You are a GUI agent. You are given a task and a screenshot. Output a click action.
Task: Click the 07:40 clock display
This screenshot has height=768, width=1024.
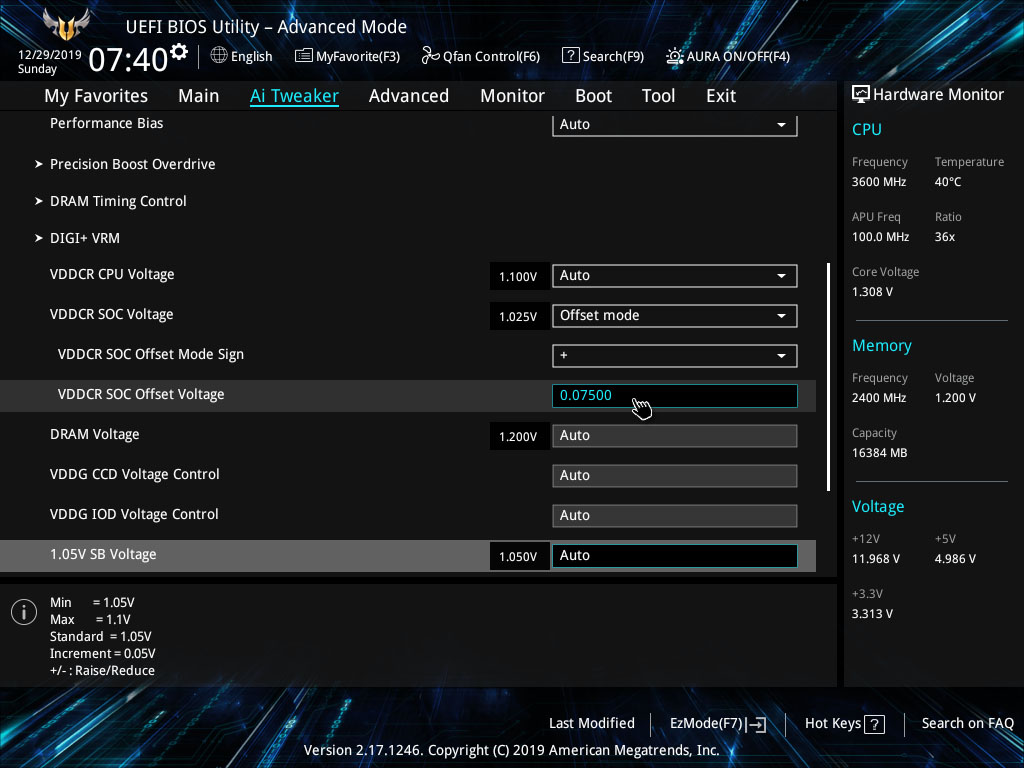pyautogui.click(x=129, y=59)
